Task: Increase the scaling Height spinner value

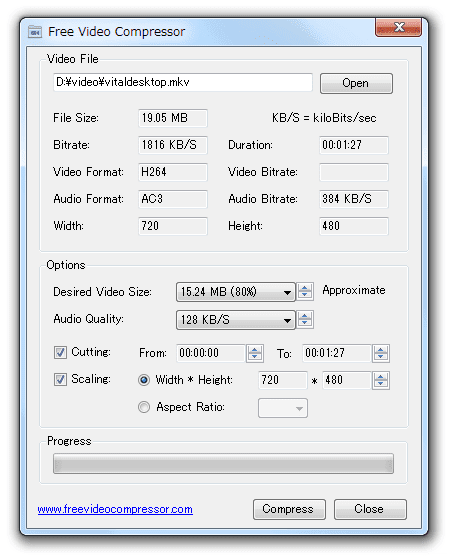Action: [381, 376]
